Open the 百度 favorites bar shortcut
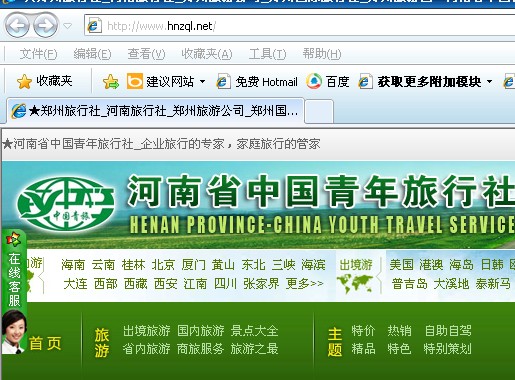 (x=328, y=81)
